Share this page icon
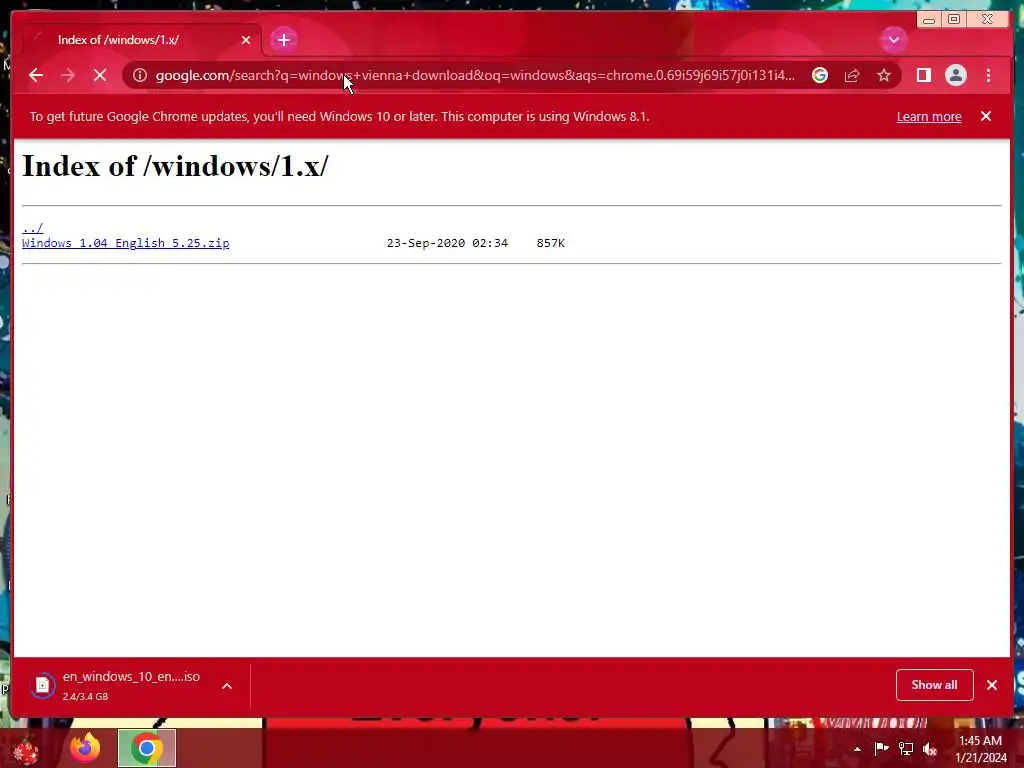The image size is (1024, 768). 852,75
